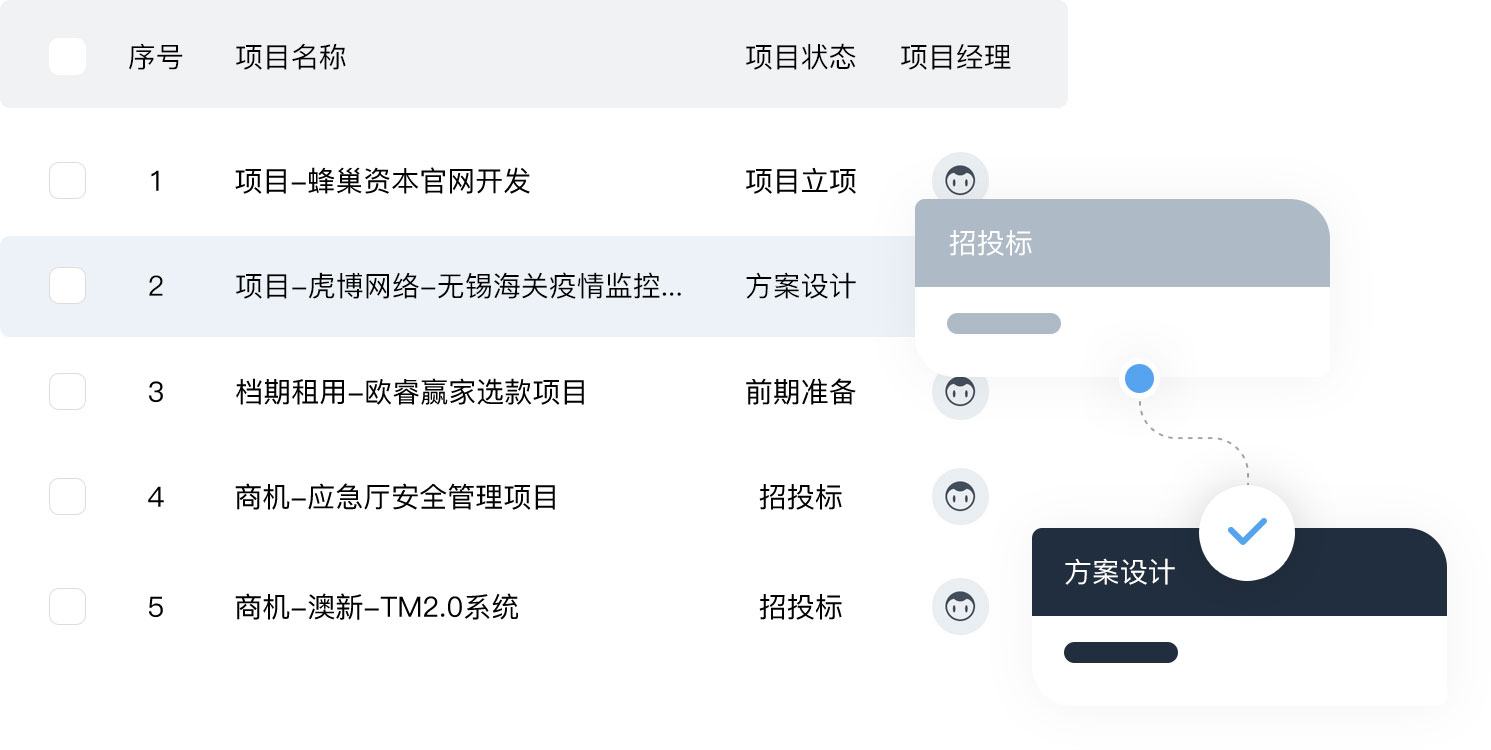Open 项目-蜂巢资本官网开发 project
Image resolution: width=1491 pixels, height=750 pixels.
click(382, 181)
